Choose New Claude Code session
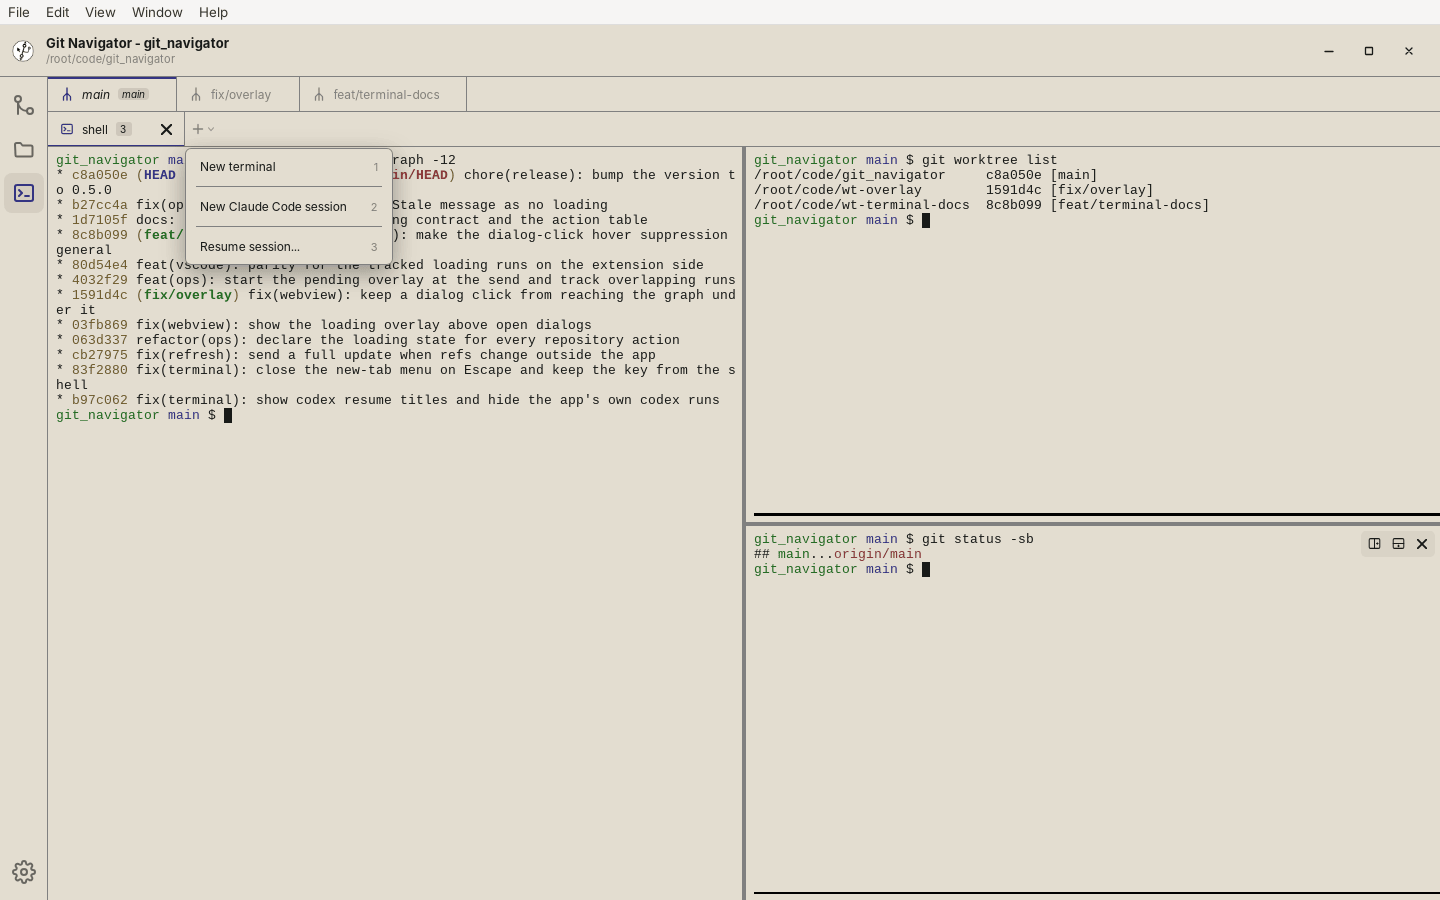Screen dimensions: 1440x900 [289, 207]
